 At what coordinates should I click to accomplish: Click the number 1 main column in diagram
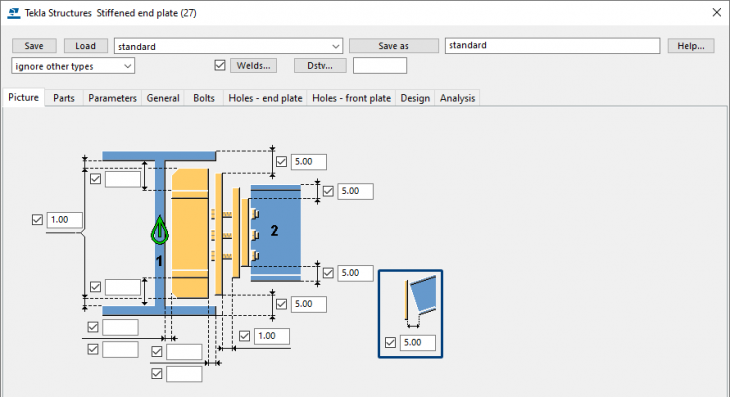pos(159,261)
